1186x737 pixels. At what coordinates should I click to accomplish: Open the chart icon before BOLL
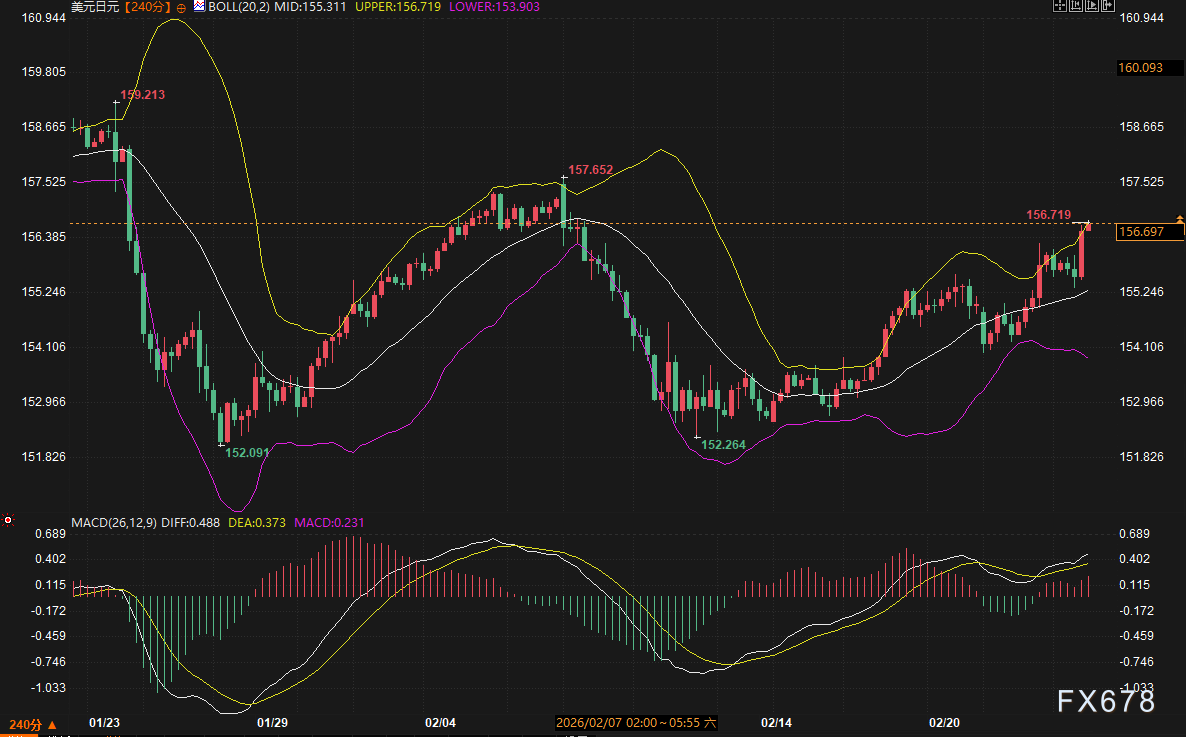[x=198, y=6]
